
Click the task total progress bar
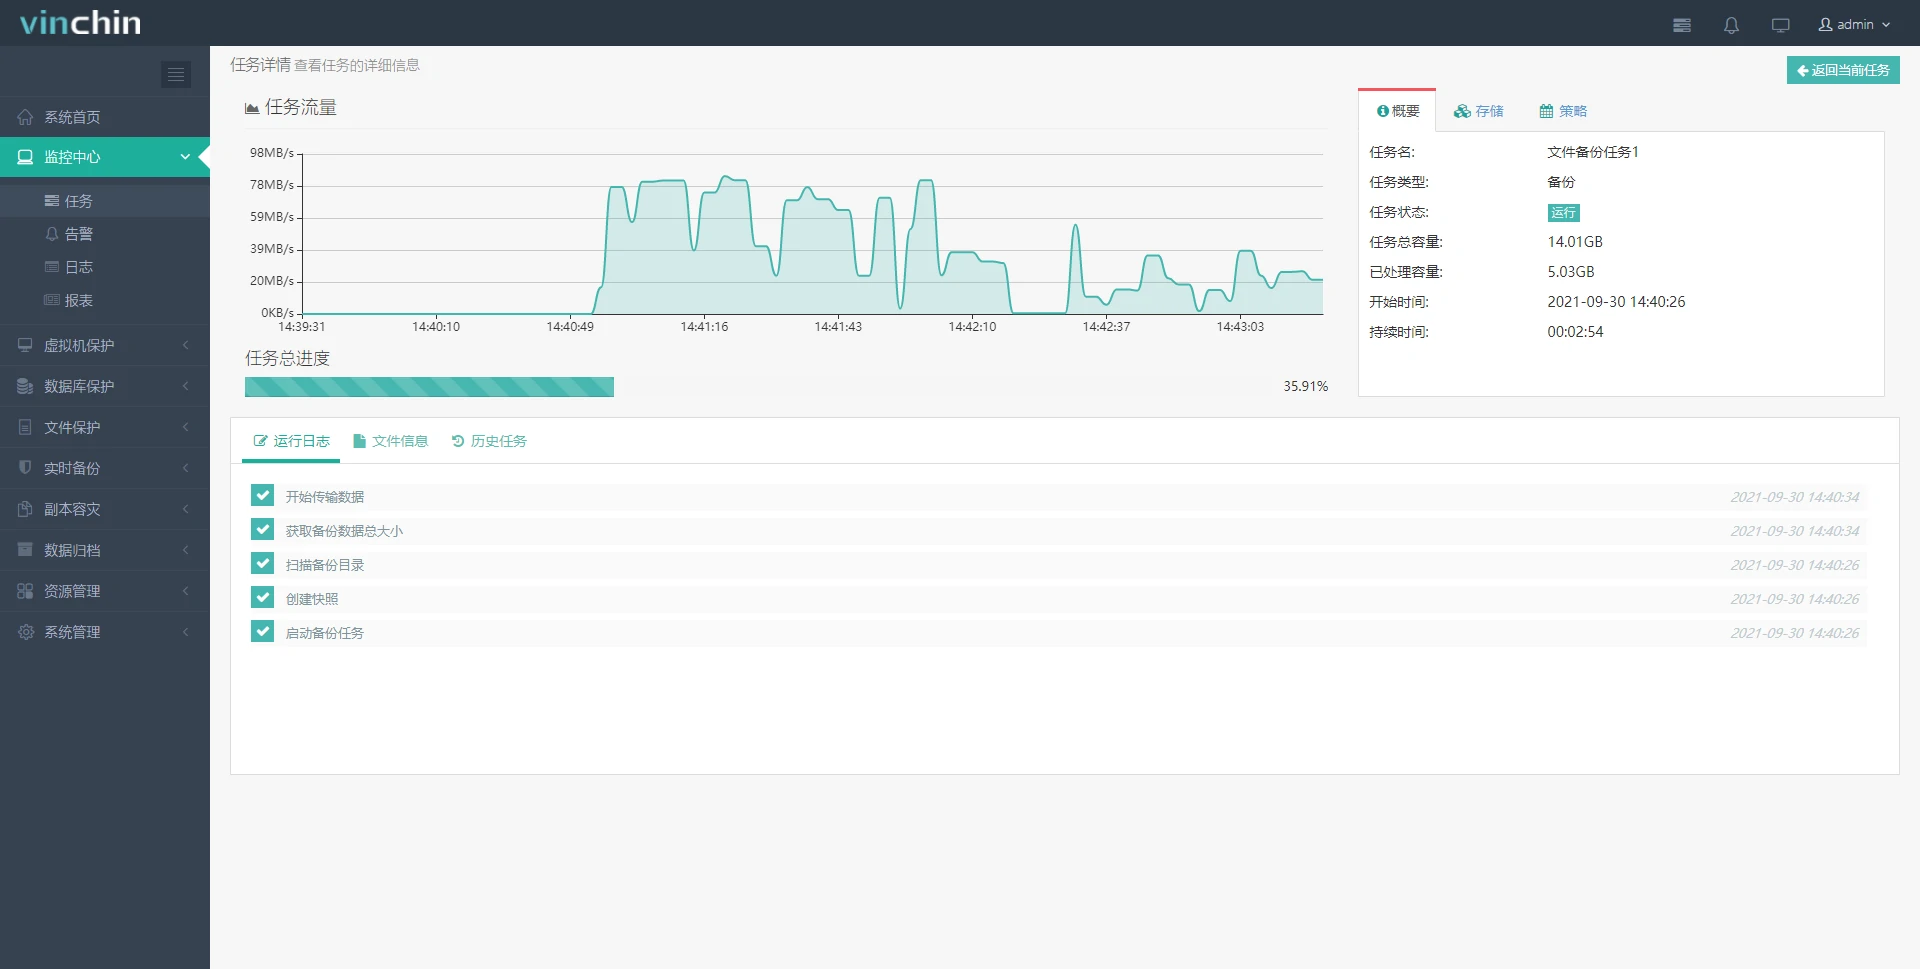tap(786, 387)
